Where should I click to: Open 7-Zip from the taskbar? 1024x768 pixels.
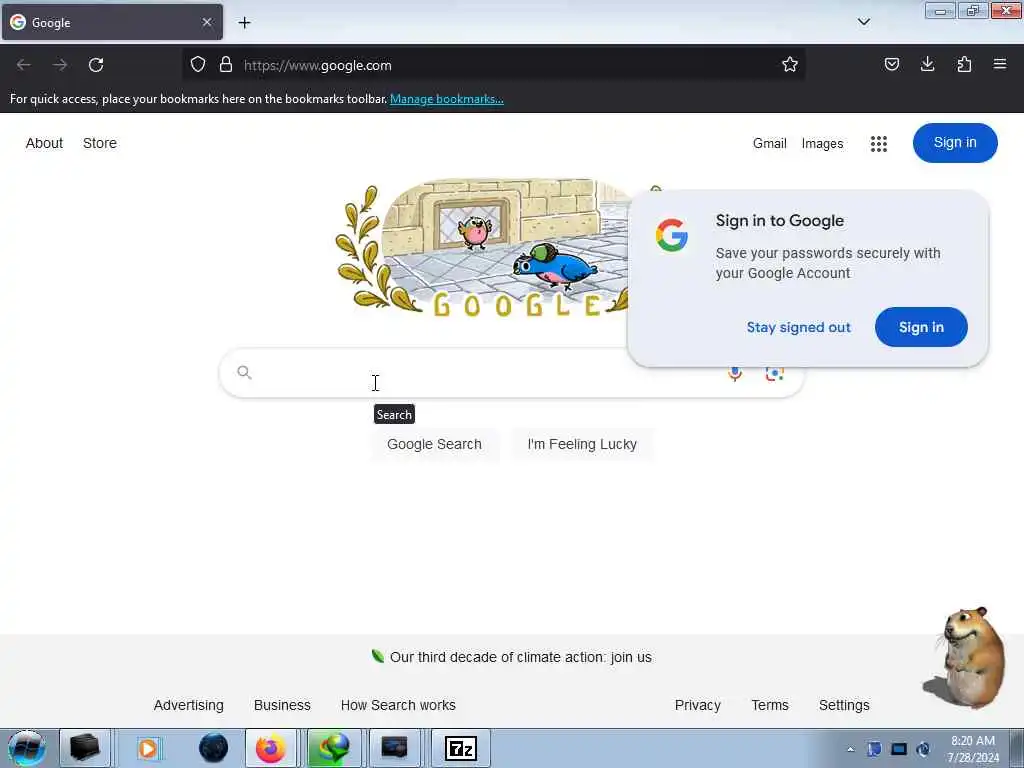(x=460, y=748)
